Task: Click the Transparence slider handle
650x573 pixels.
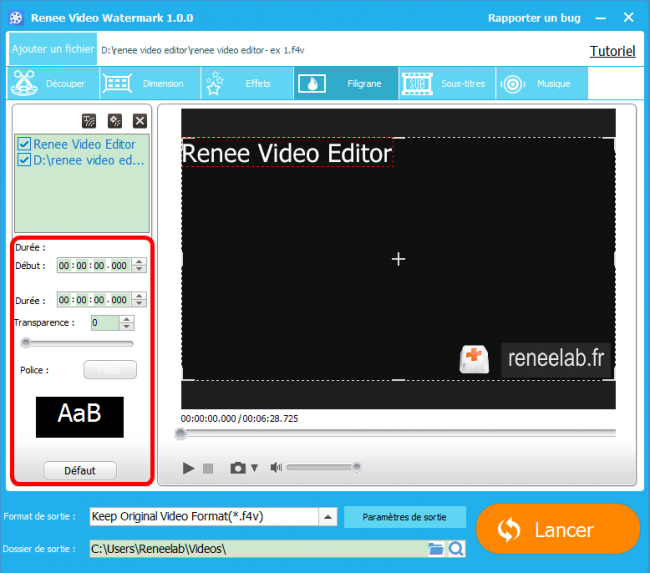Action: tap(26, 343)
